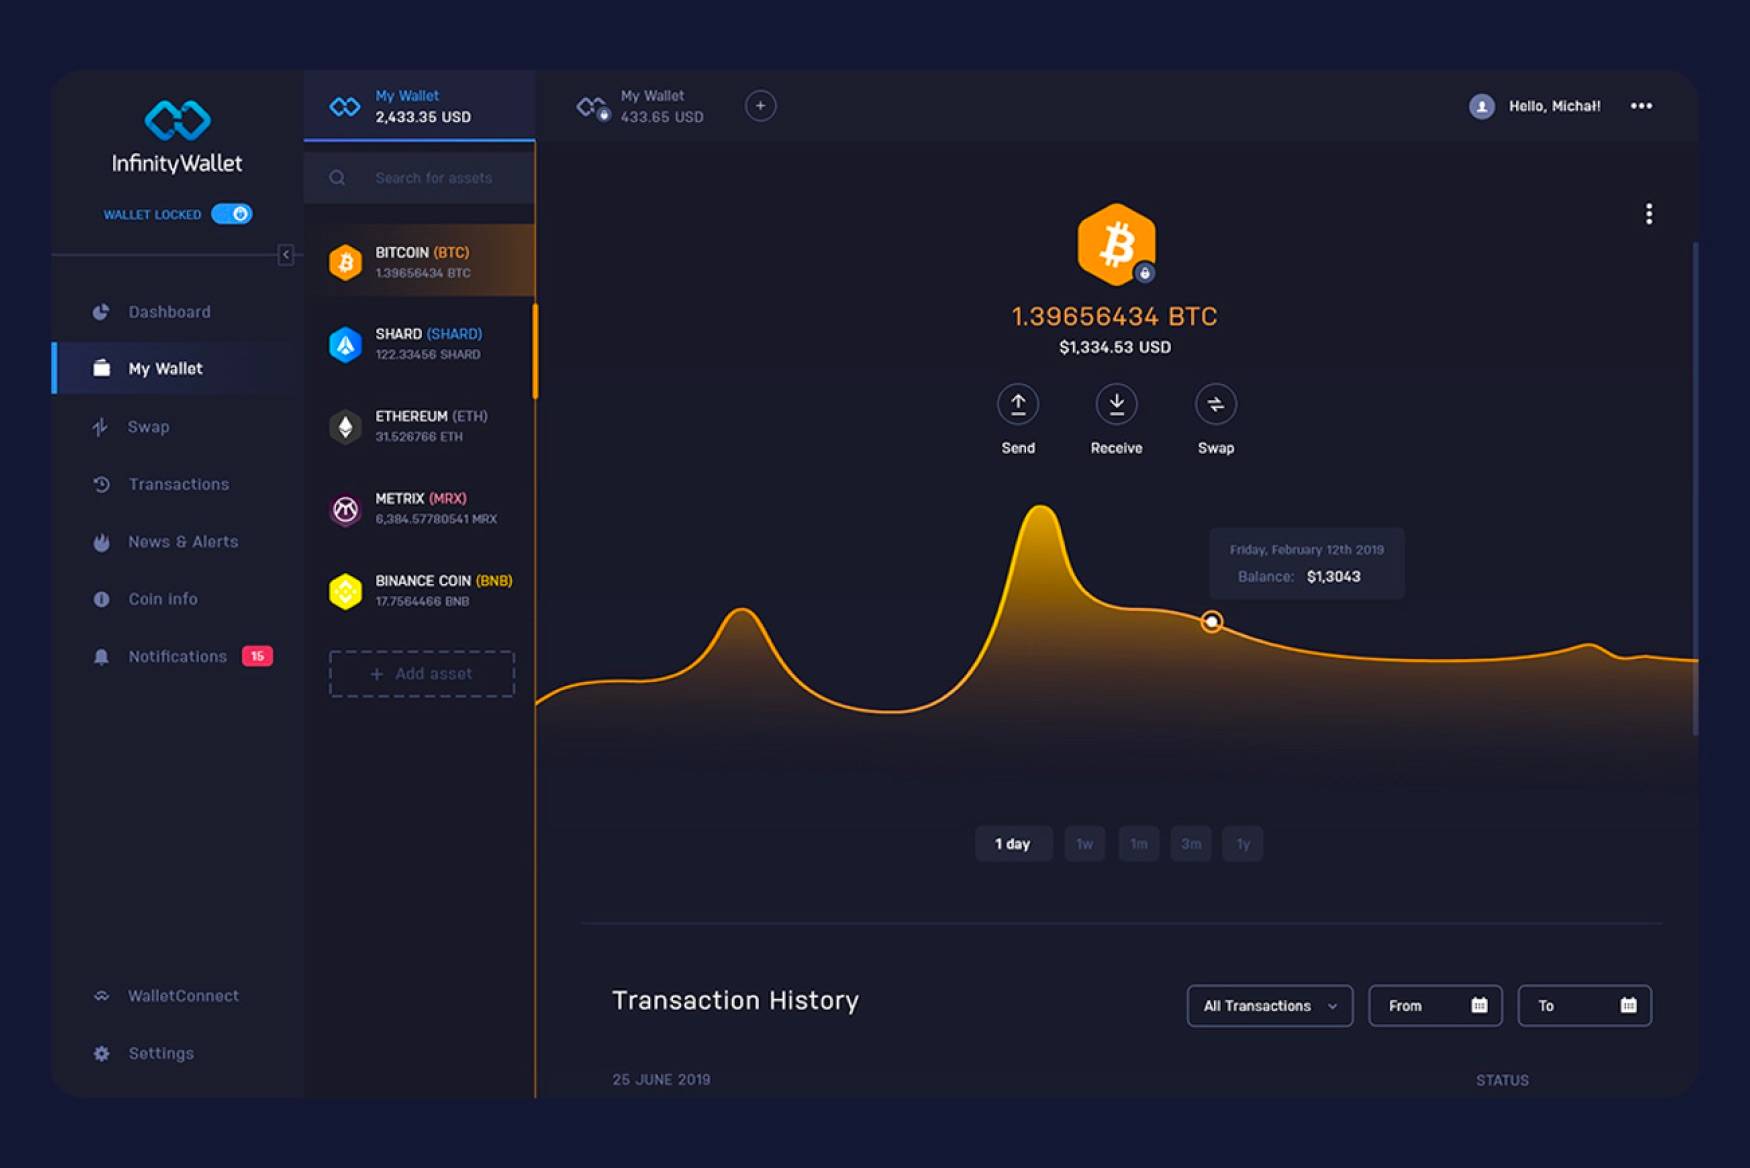
Task: Select My Wallet 2,433.35 USD tab
Action: tap(419, 106)
